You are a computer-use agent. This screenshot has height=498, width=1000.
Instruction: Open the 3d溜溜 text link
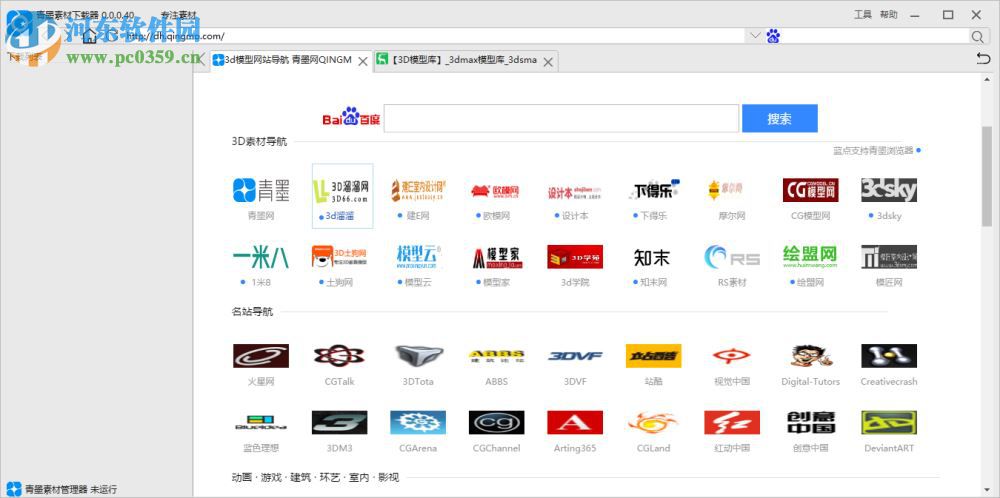point(340,216)
